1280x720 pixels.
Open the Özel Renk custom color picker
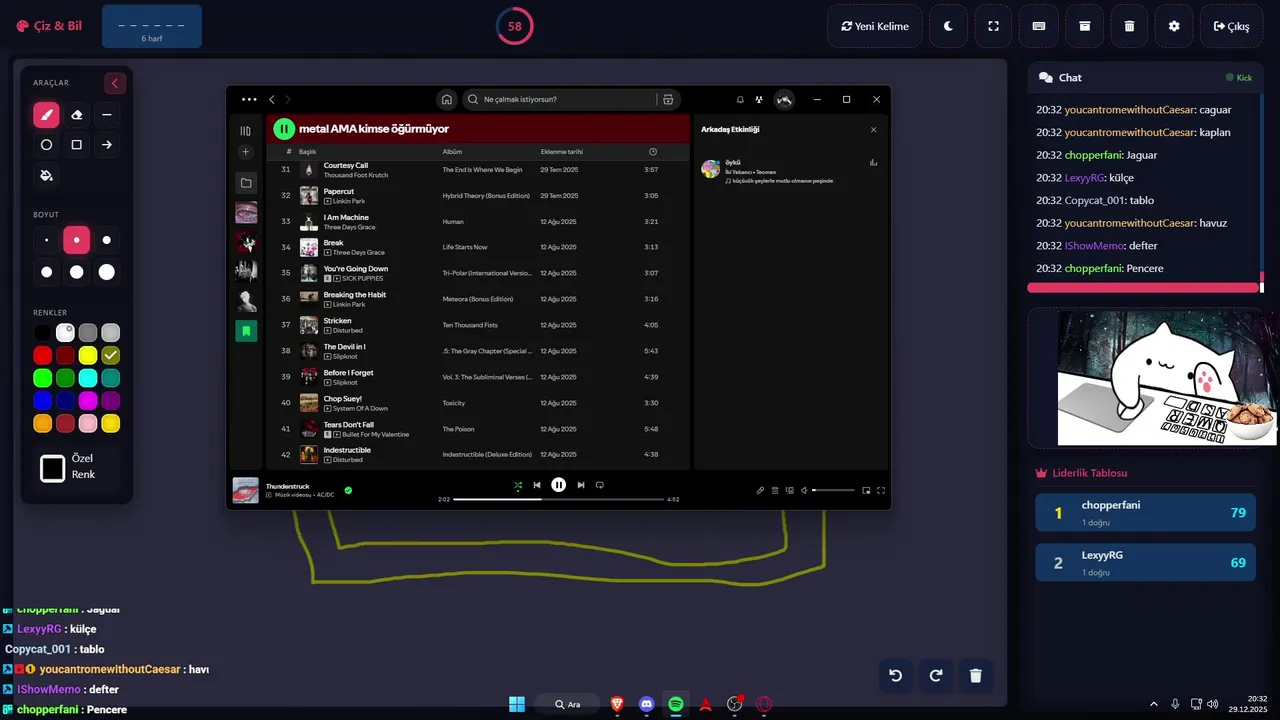point(53,467)
